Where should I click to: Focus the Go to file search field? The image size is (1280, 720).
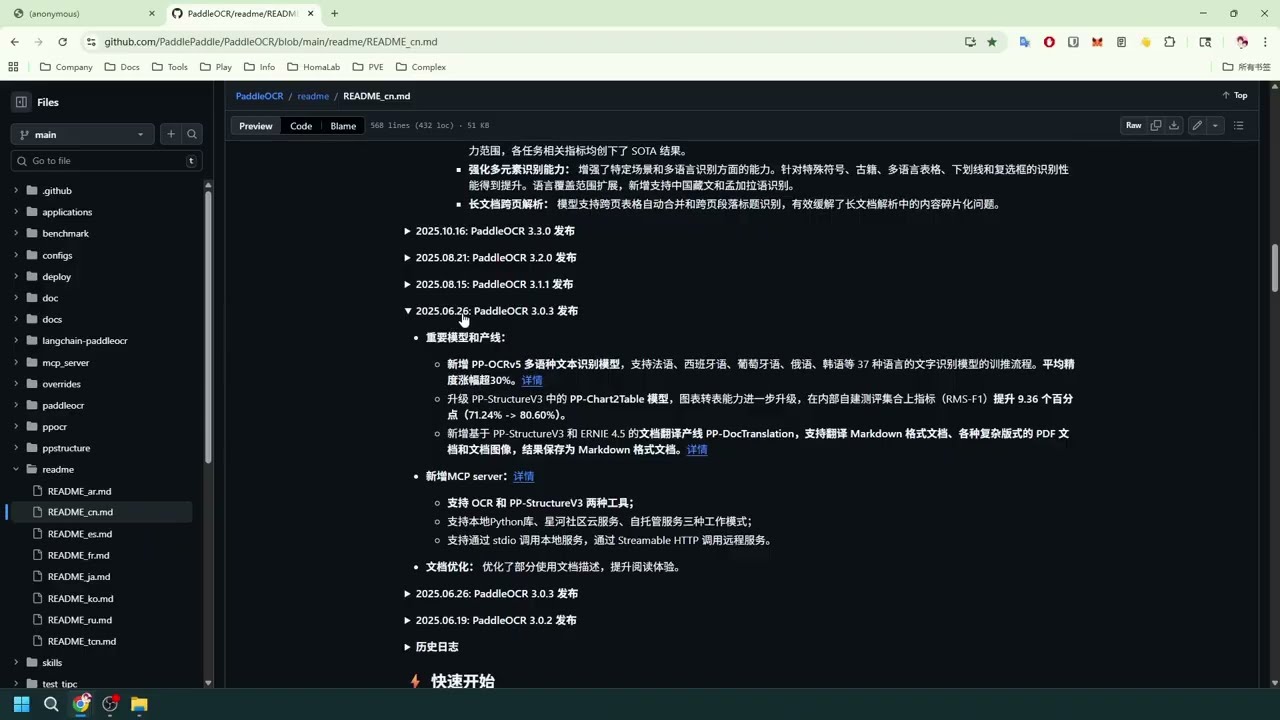point(106,161)
